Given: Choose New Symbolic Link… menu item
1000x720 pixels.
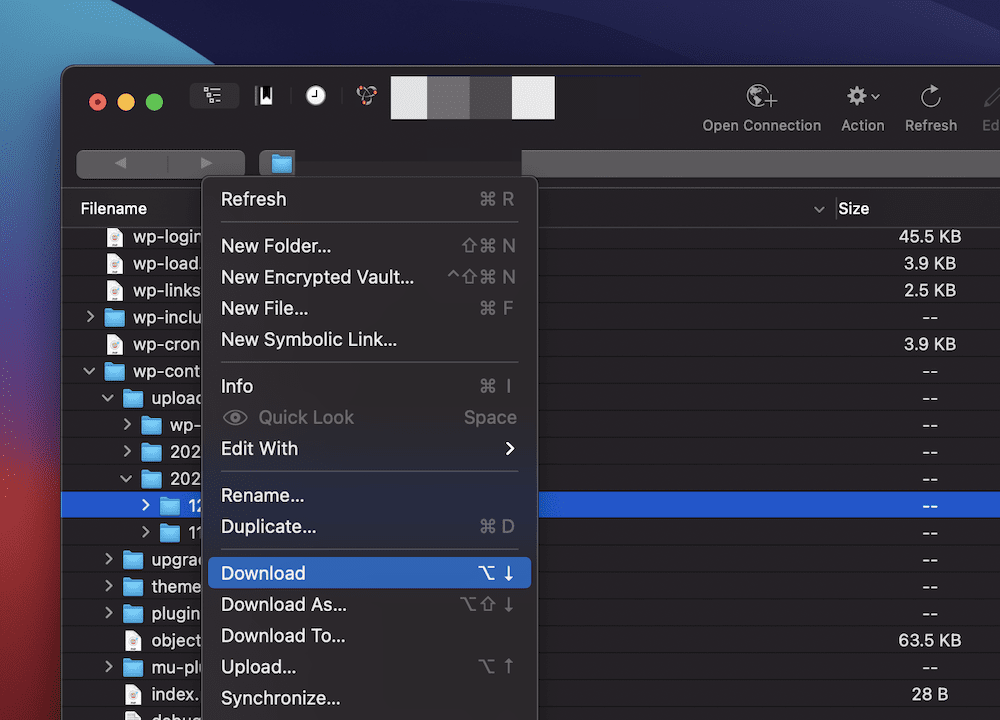Looking at the screenshot, I should point(369,340).
